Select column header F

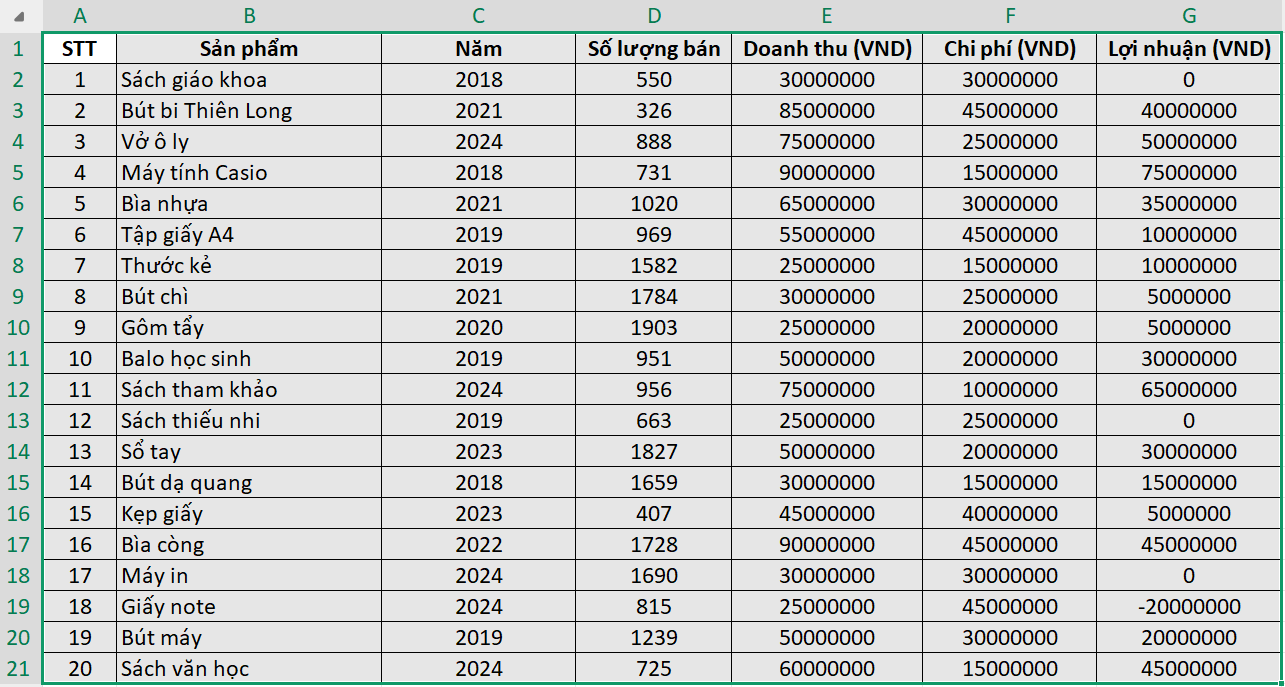pos(1009,15)
